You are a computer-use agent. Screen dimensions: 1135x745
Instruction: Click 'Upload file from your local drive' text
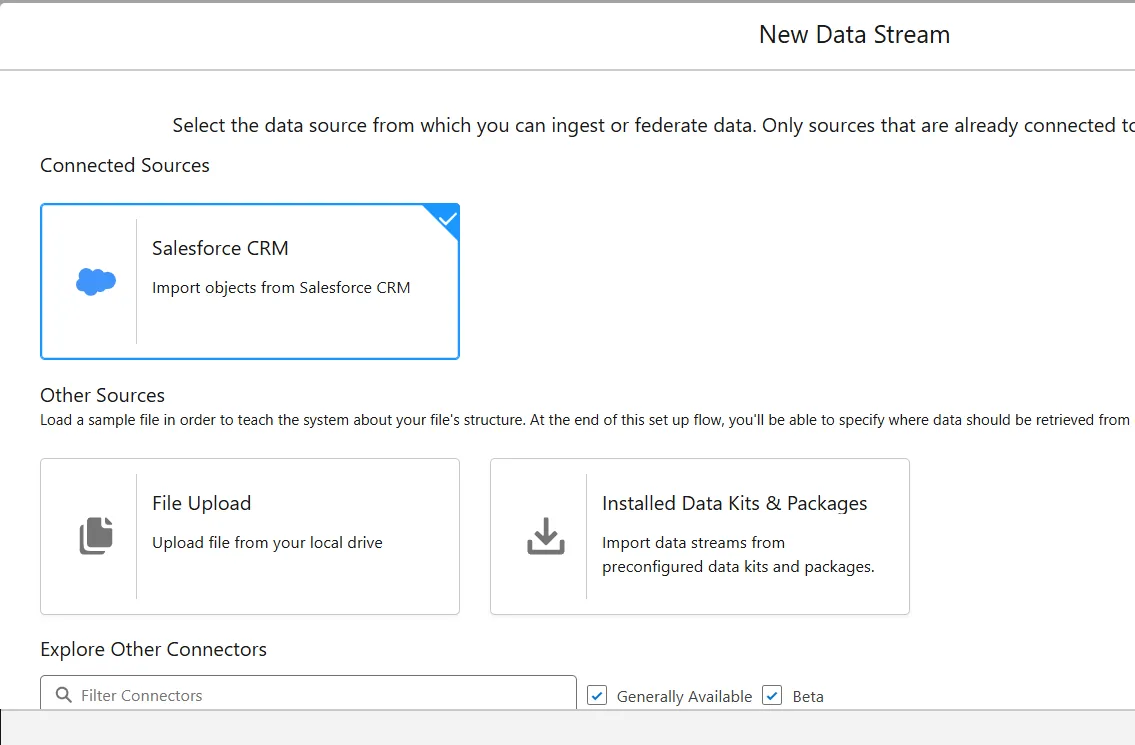click(x=267, y=543)
